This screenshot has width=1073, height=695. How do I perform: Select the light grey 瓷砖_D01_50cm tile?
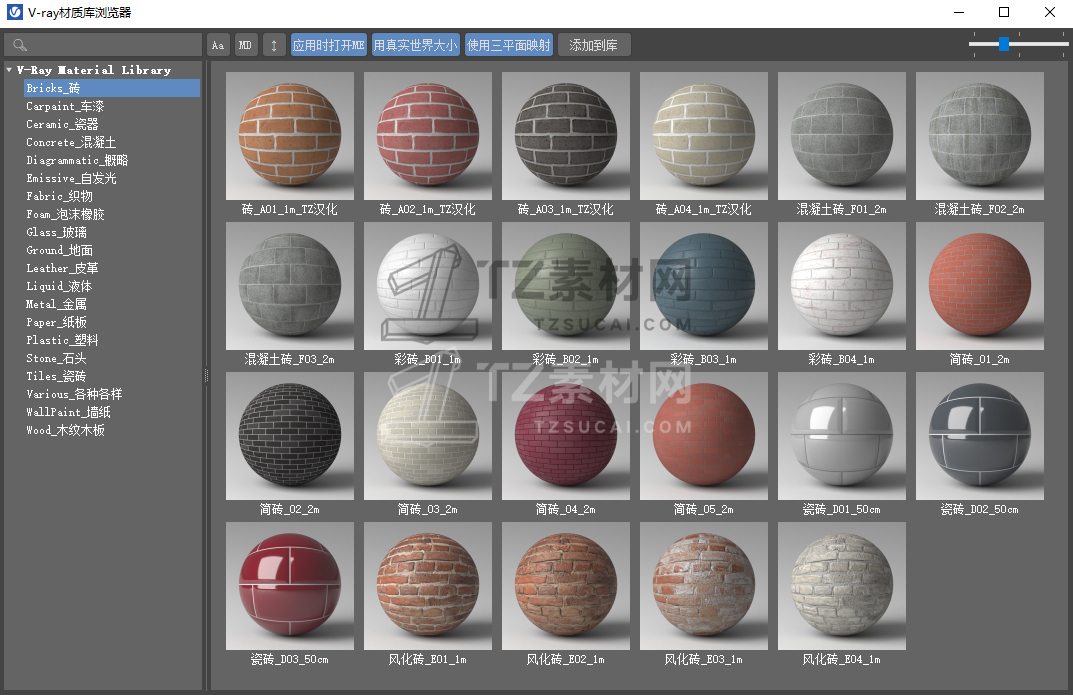tap(842, 436)
